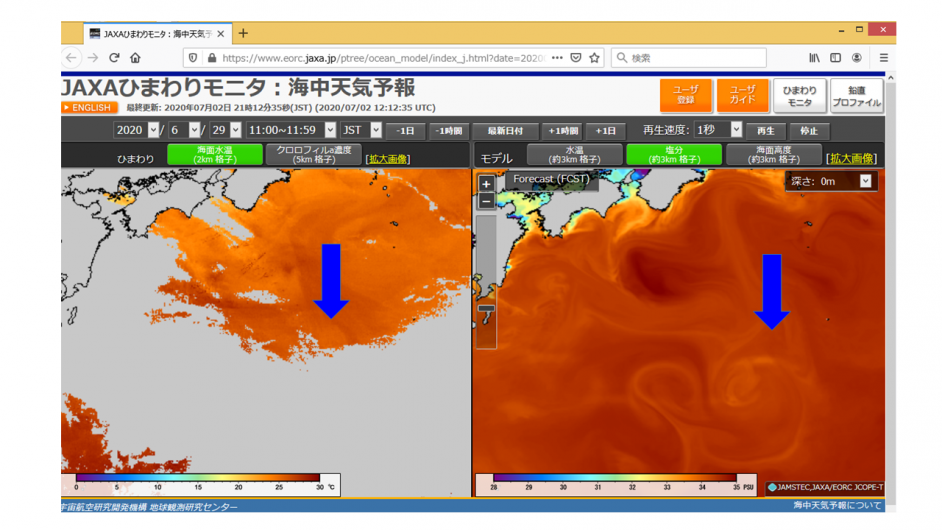The image size is (942, 530).
Task: Select model 塩分 (約3km格子) layer
Action: [674, 154]
